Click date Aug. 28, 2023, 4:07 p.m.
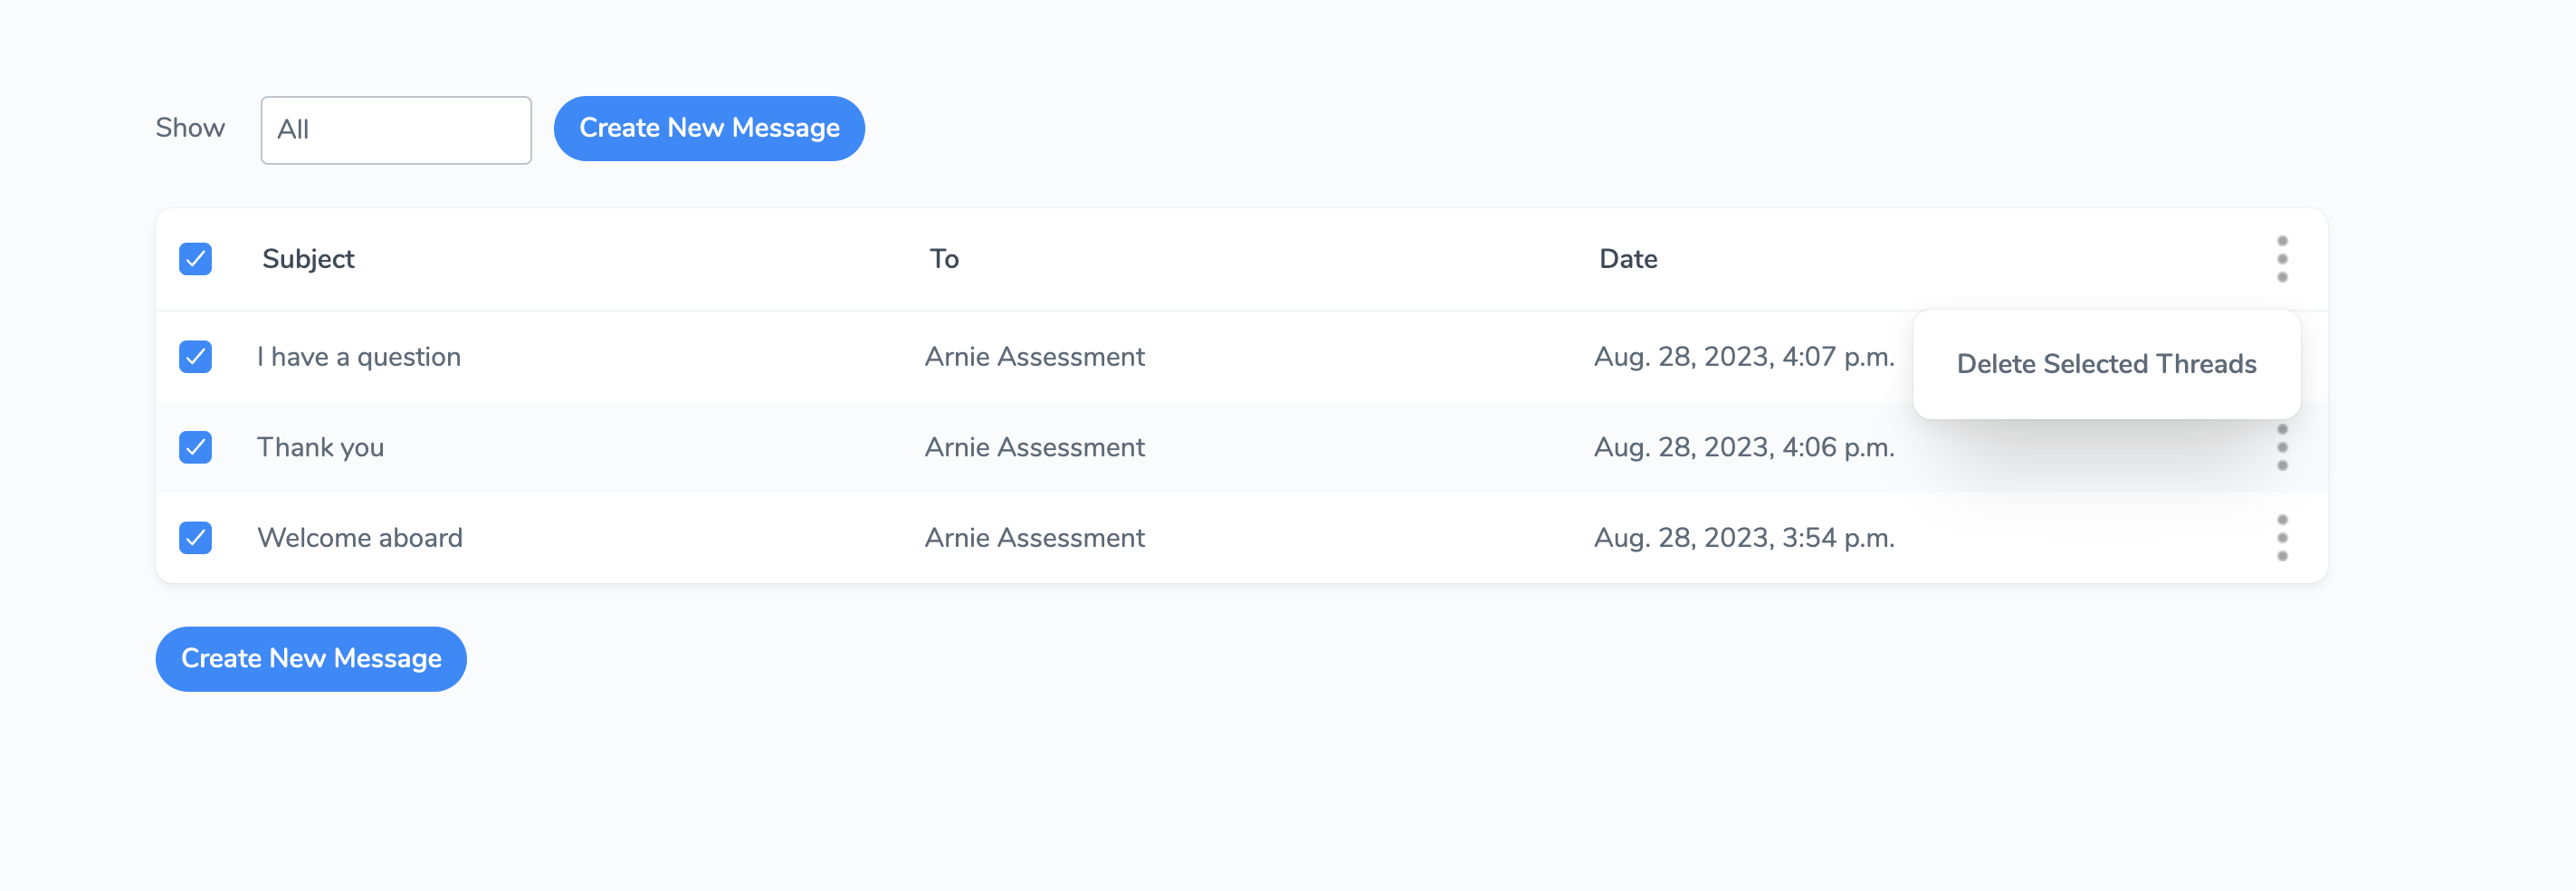 pos(1744,357)
